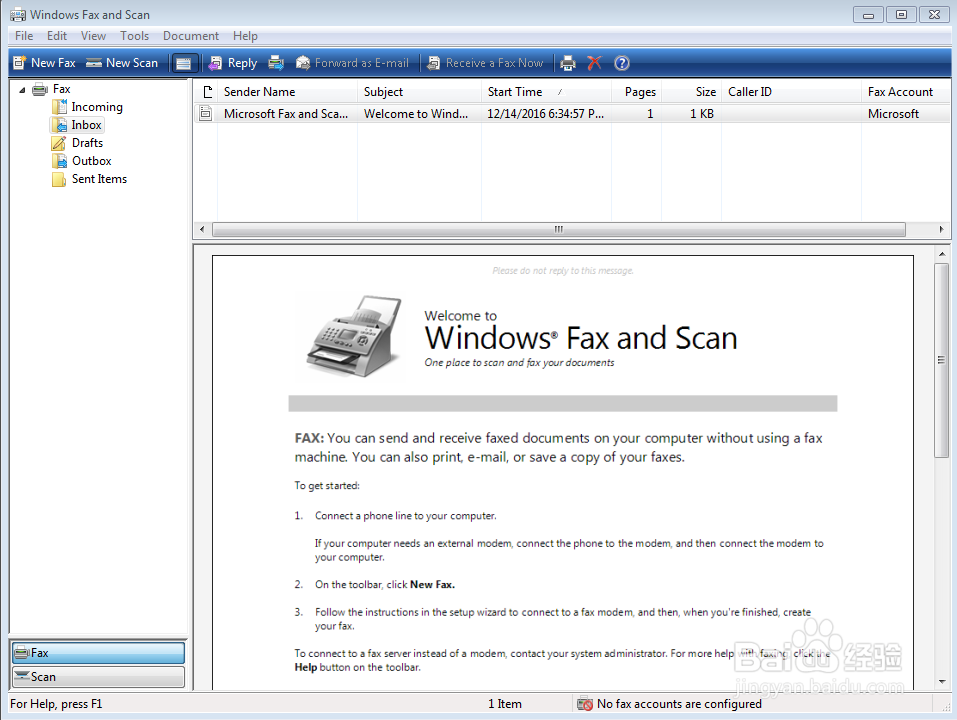Open the Edit menu
This screenshot has width=957, height=720.
(x=57, y=36)
